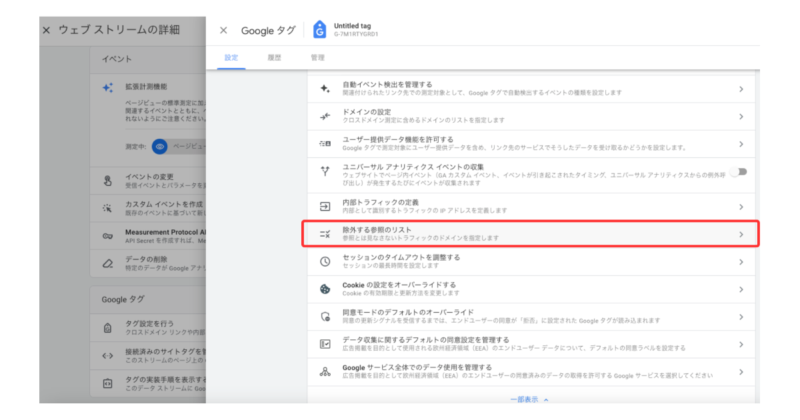800x420 pixels.
Task: Collapse the list with 一部表示
Action: pos(529,400)
